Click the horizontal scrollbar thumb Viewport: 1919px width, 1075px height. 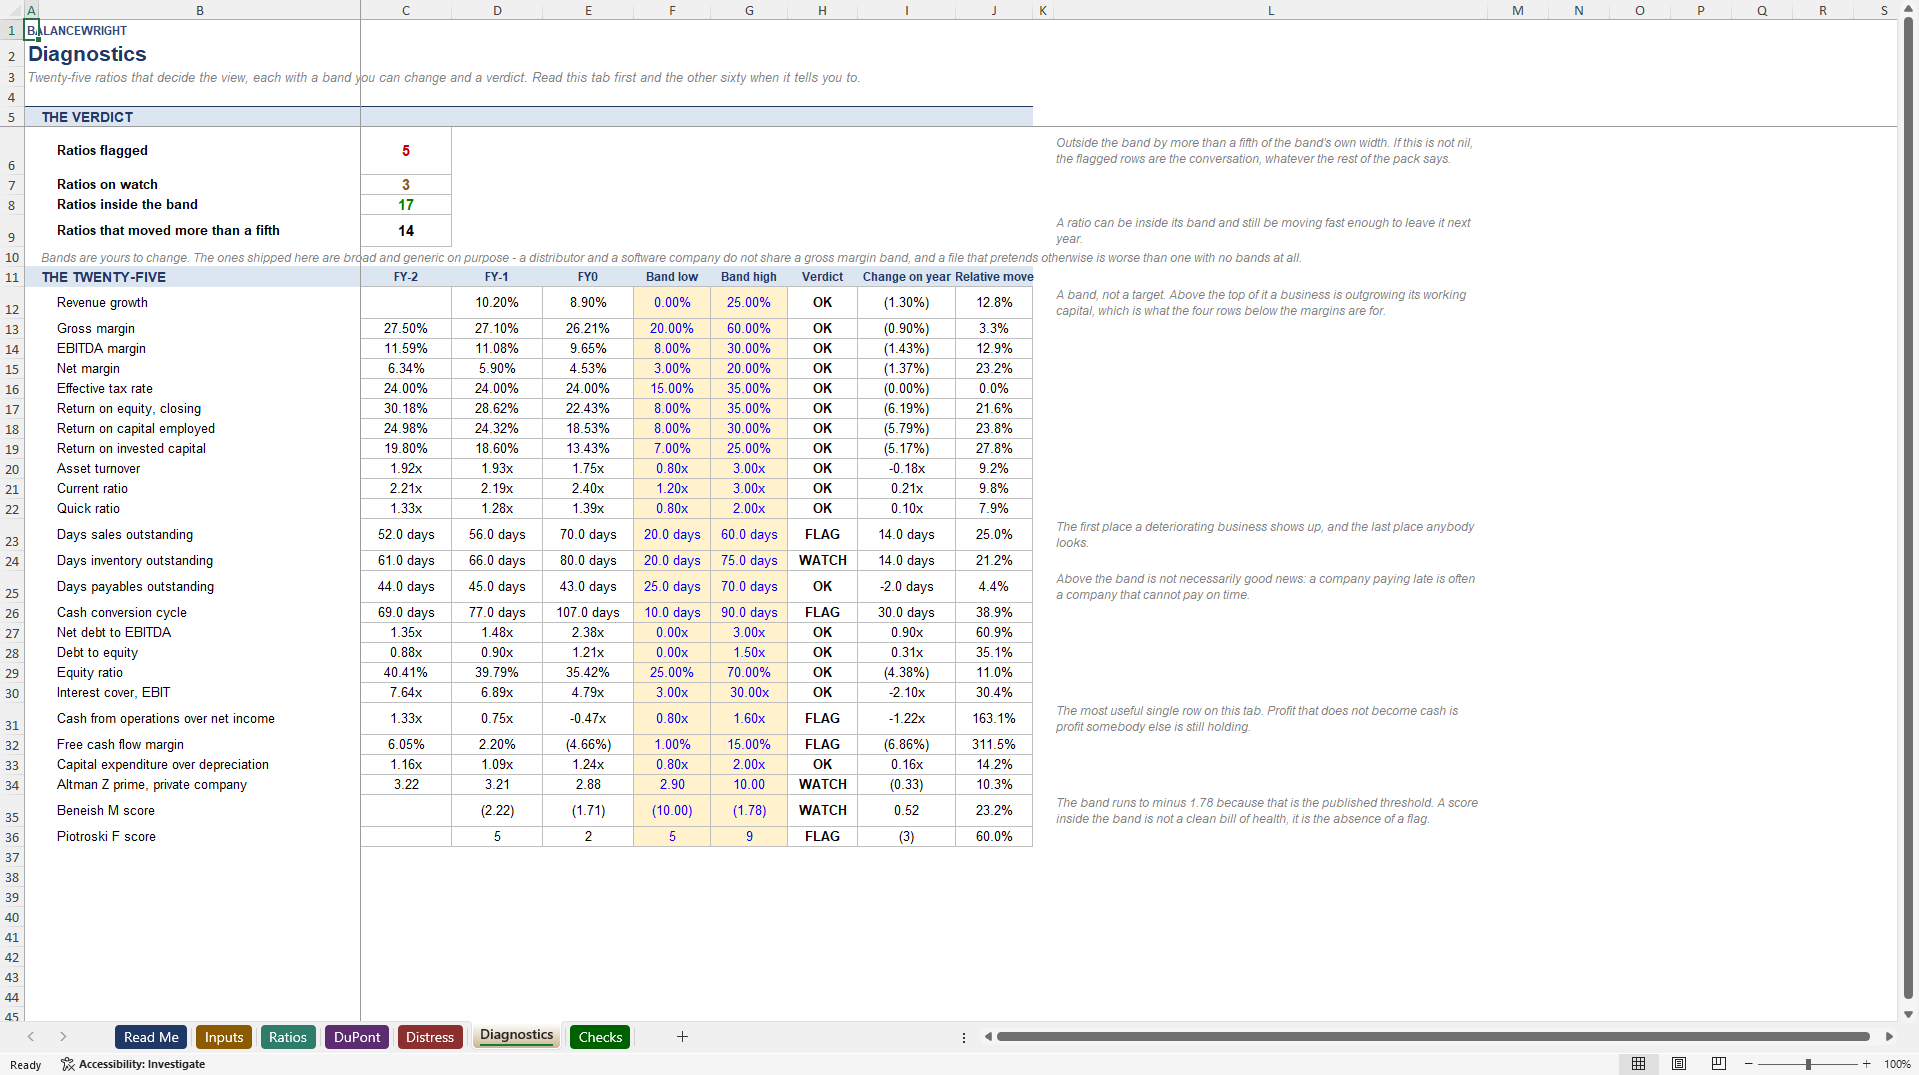pos(1433,1037)
